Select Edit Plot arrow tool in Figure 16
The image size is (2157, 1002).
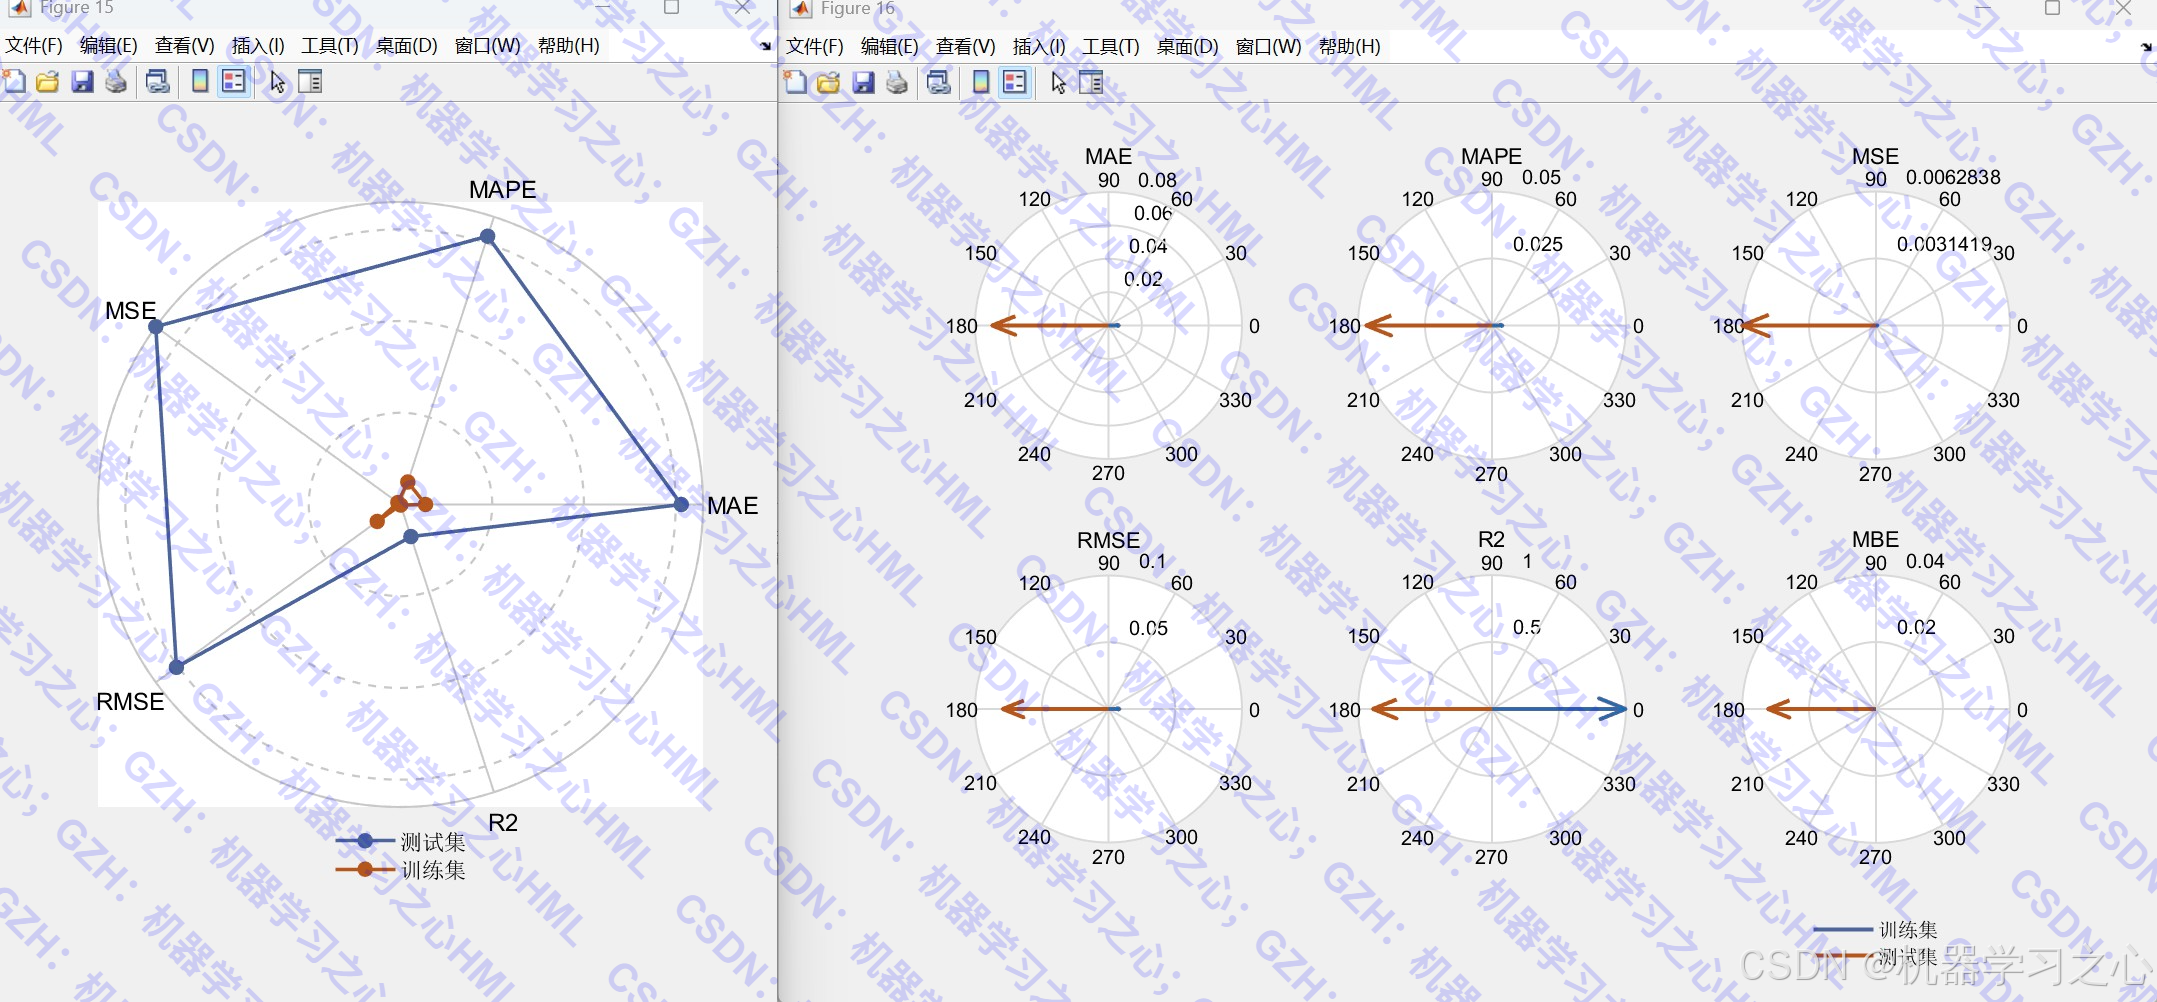pyautogui.click(x=1058, y=83)
